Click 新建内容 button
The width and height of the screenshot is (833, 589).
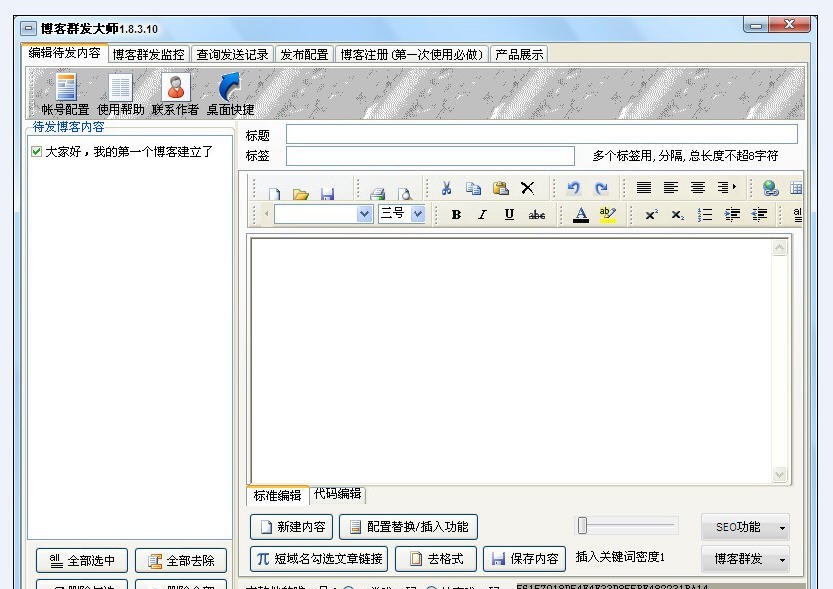[x=292, y=527]
